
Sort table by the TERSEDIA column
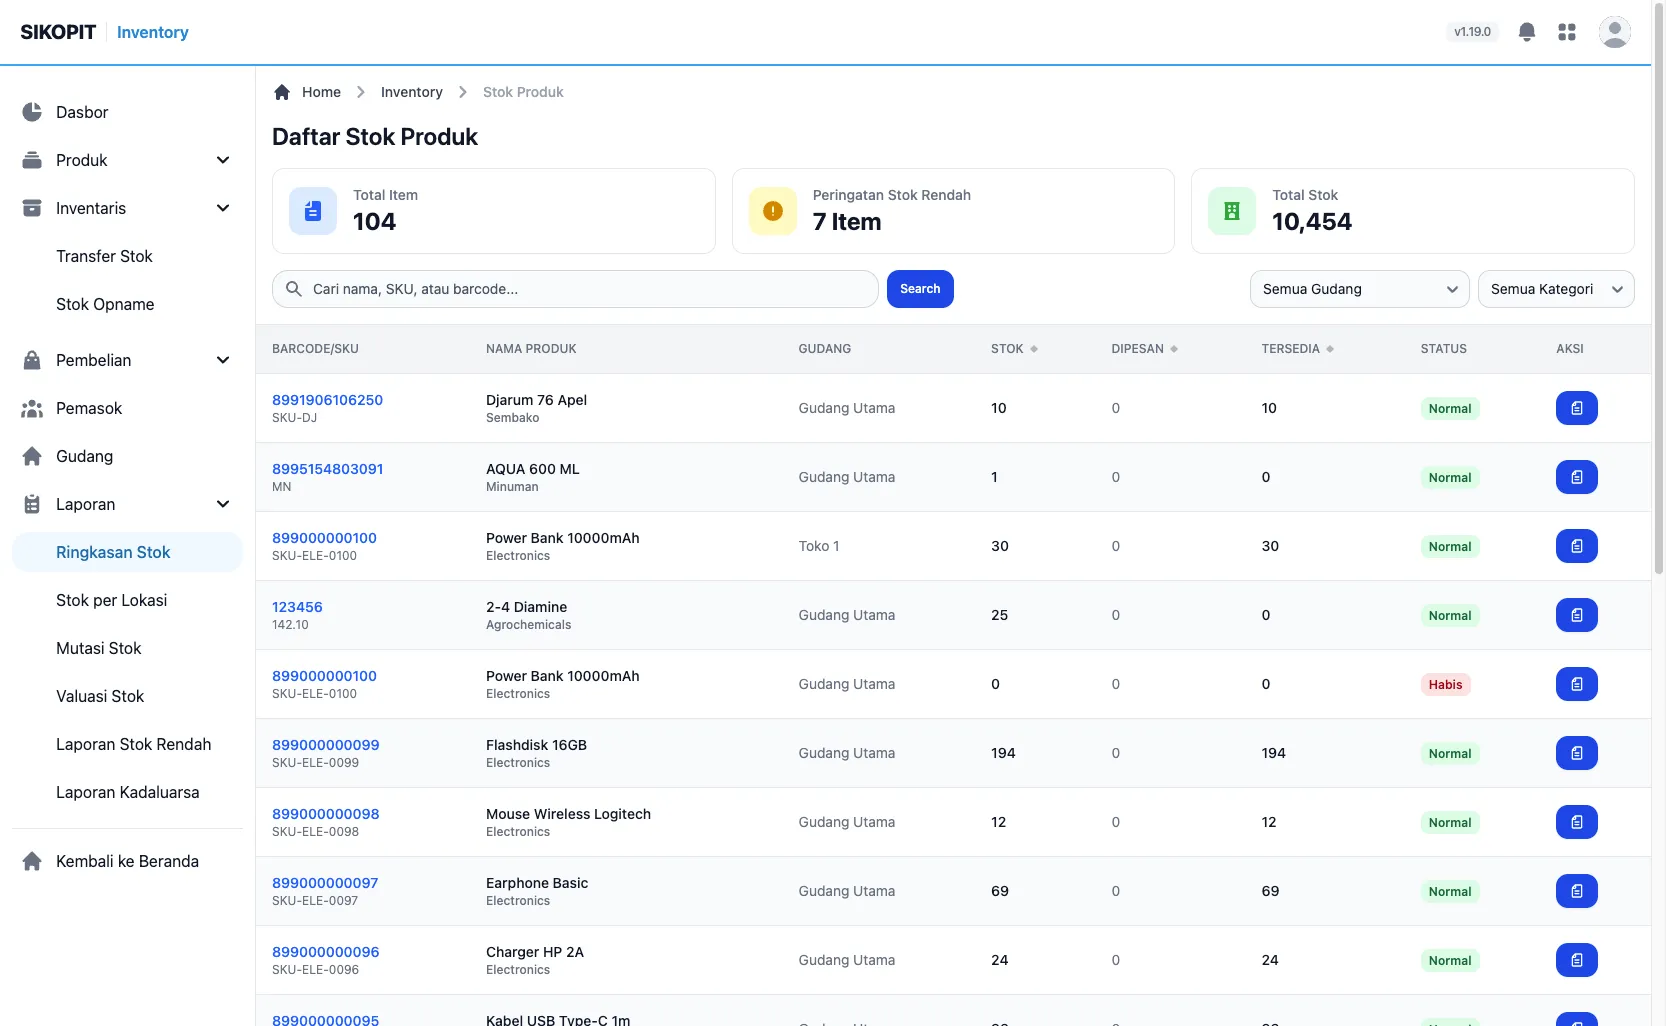point(1297,349)
